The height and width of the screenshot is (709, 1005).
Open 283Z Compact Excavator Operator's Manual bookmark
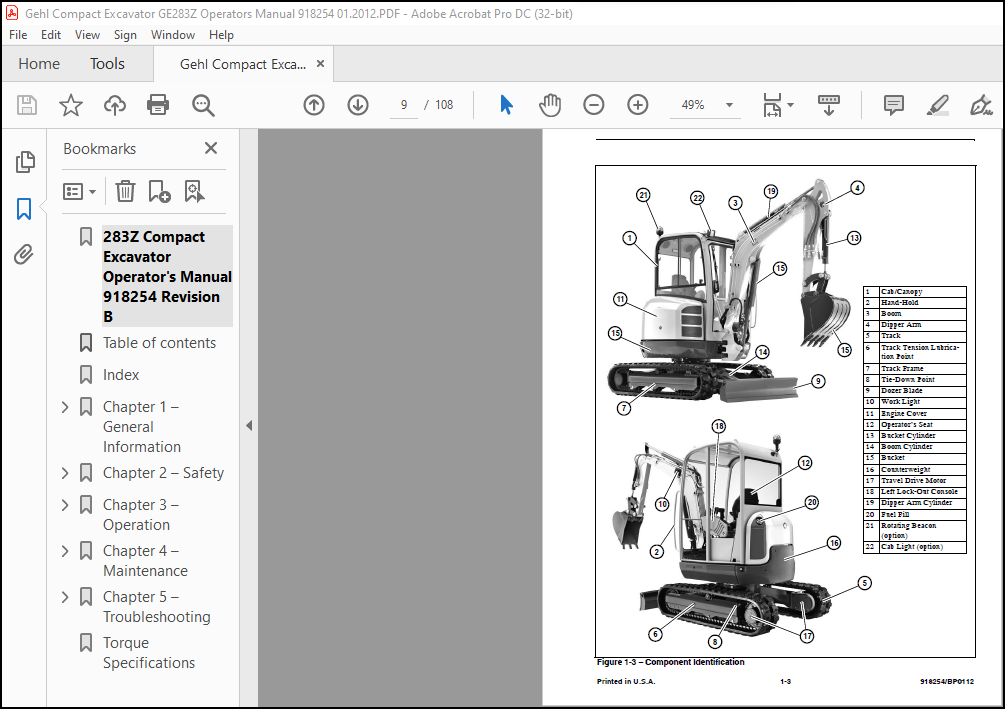pos(167,276)
